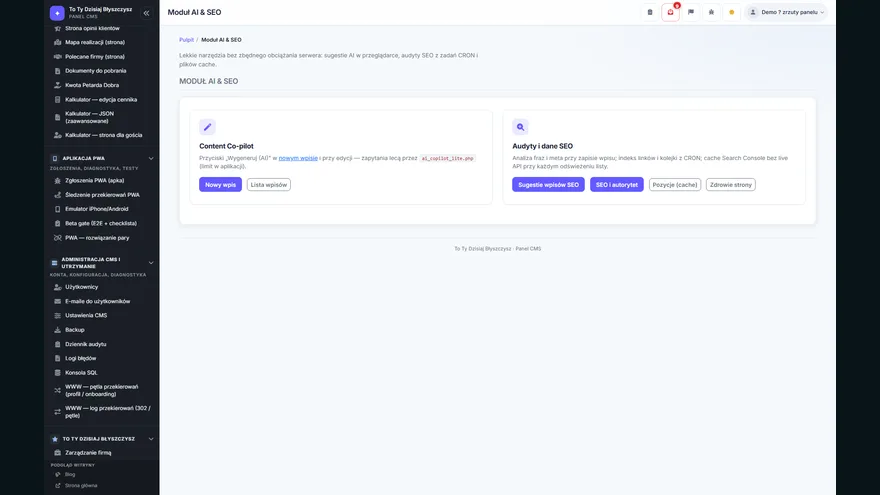Collapse the Administracja CMS section chevron
The image size is (880, 495).
coord(151,263)
